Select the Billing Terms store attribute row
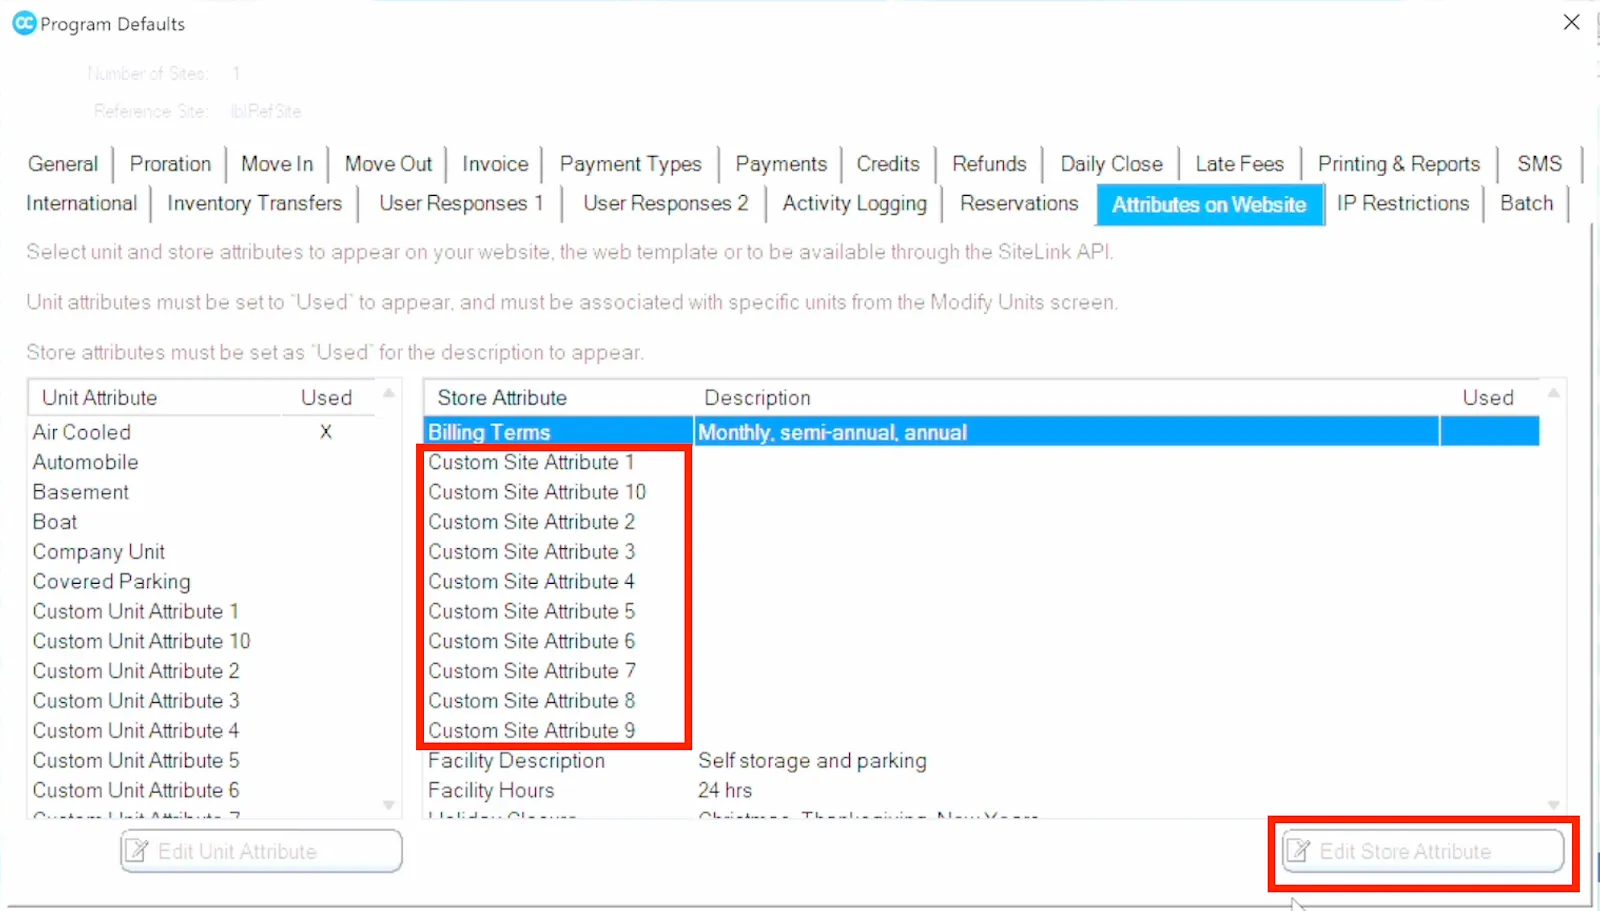1600x911 pixels. click(982, 432)
